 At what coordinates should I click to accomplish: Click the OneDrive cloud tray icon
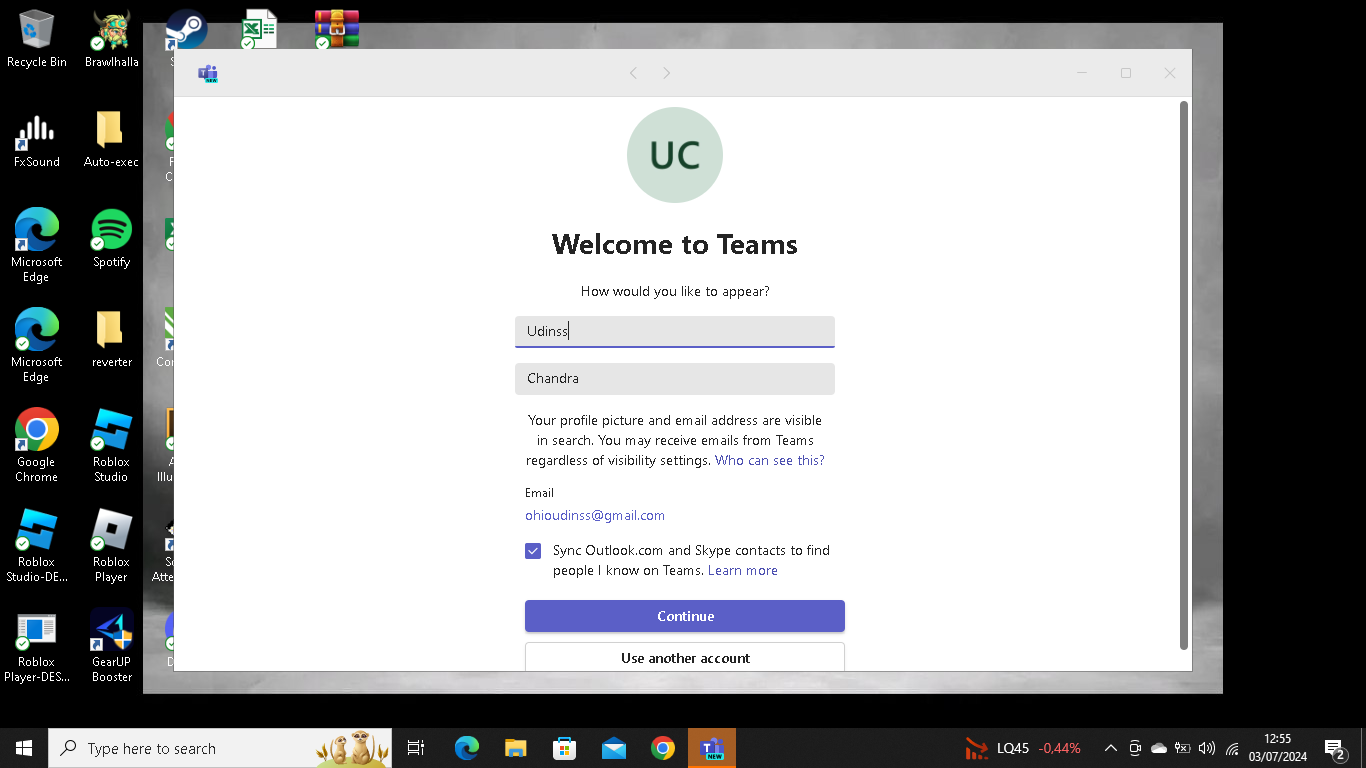1159,748
